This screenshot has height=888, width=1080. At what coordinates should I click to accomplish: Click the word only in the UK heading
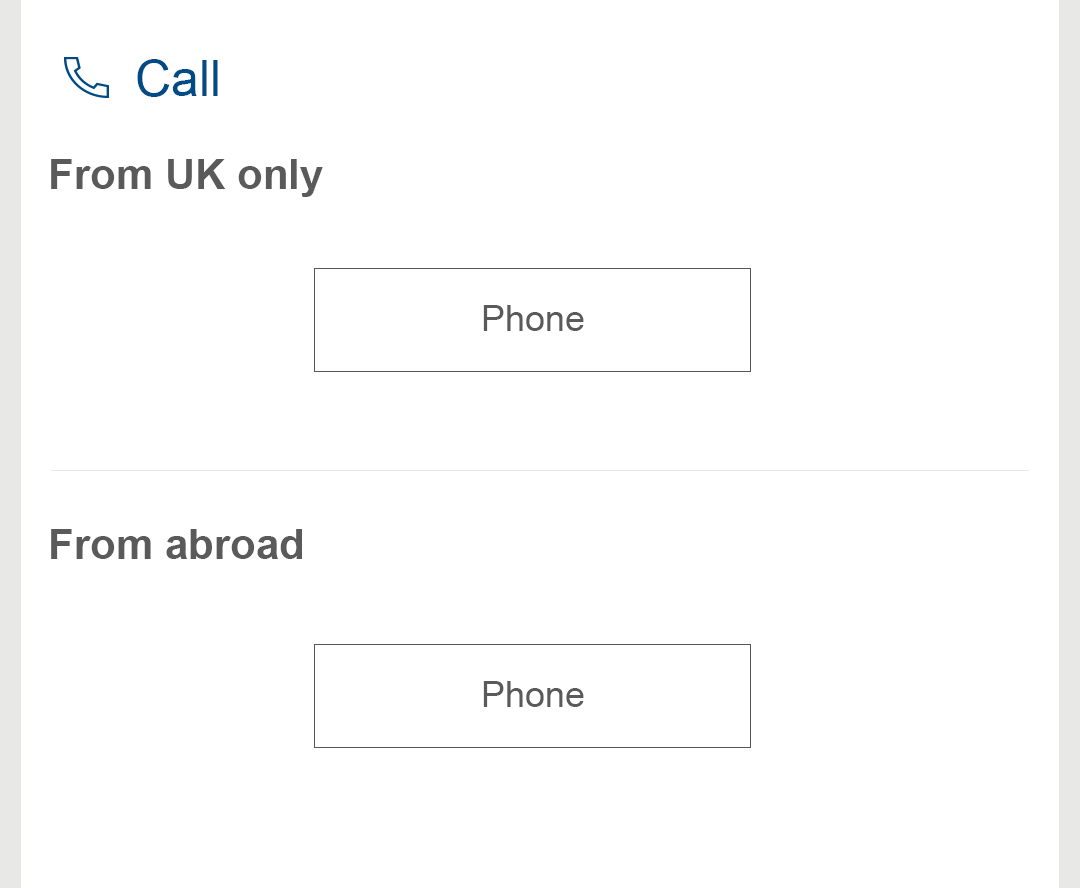280,176
